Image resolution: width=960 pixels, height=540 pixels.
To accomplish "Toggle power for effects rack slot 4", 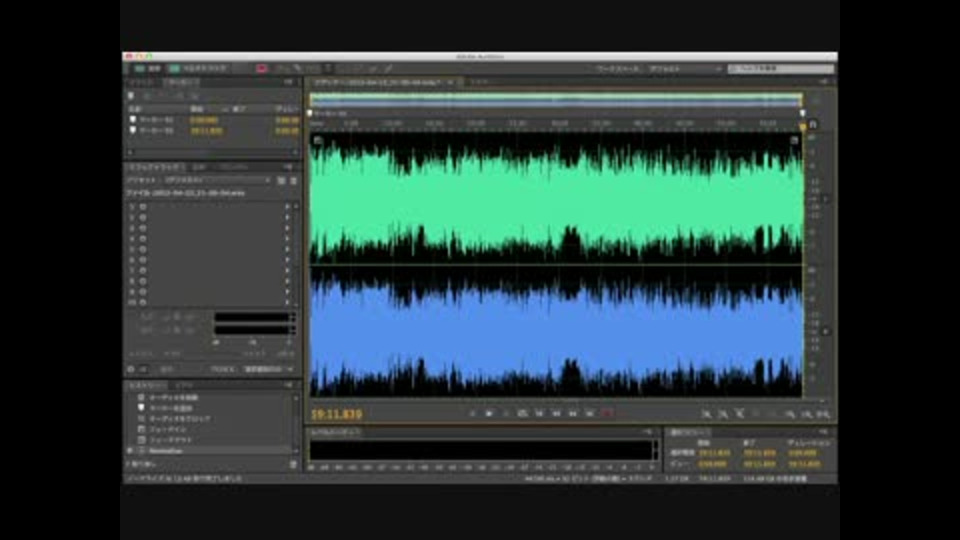I will pos(143,239).
